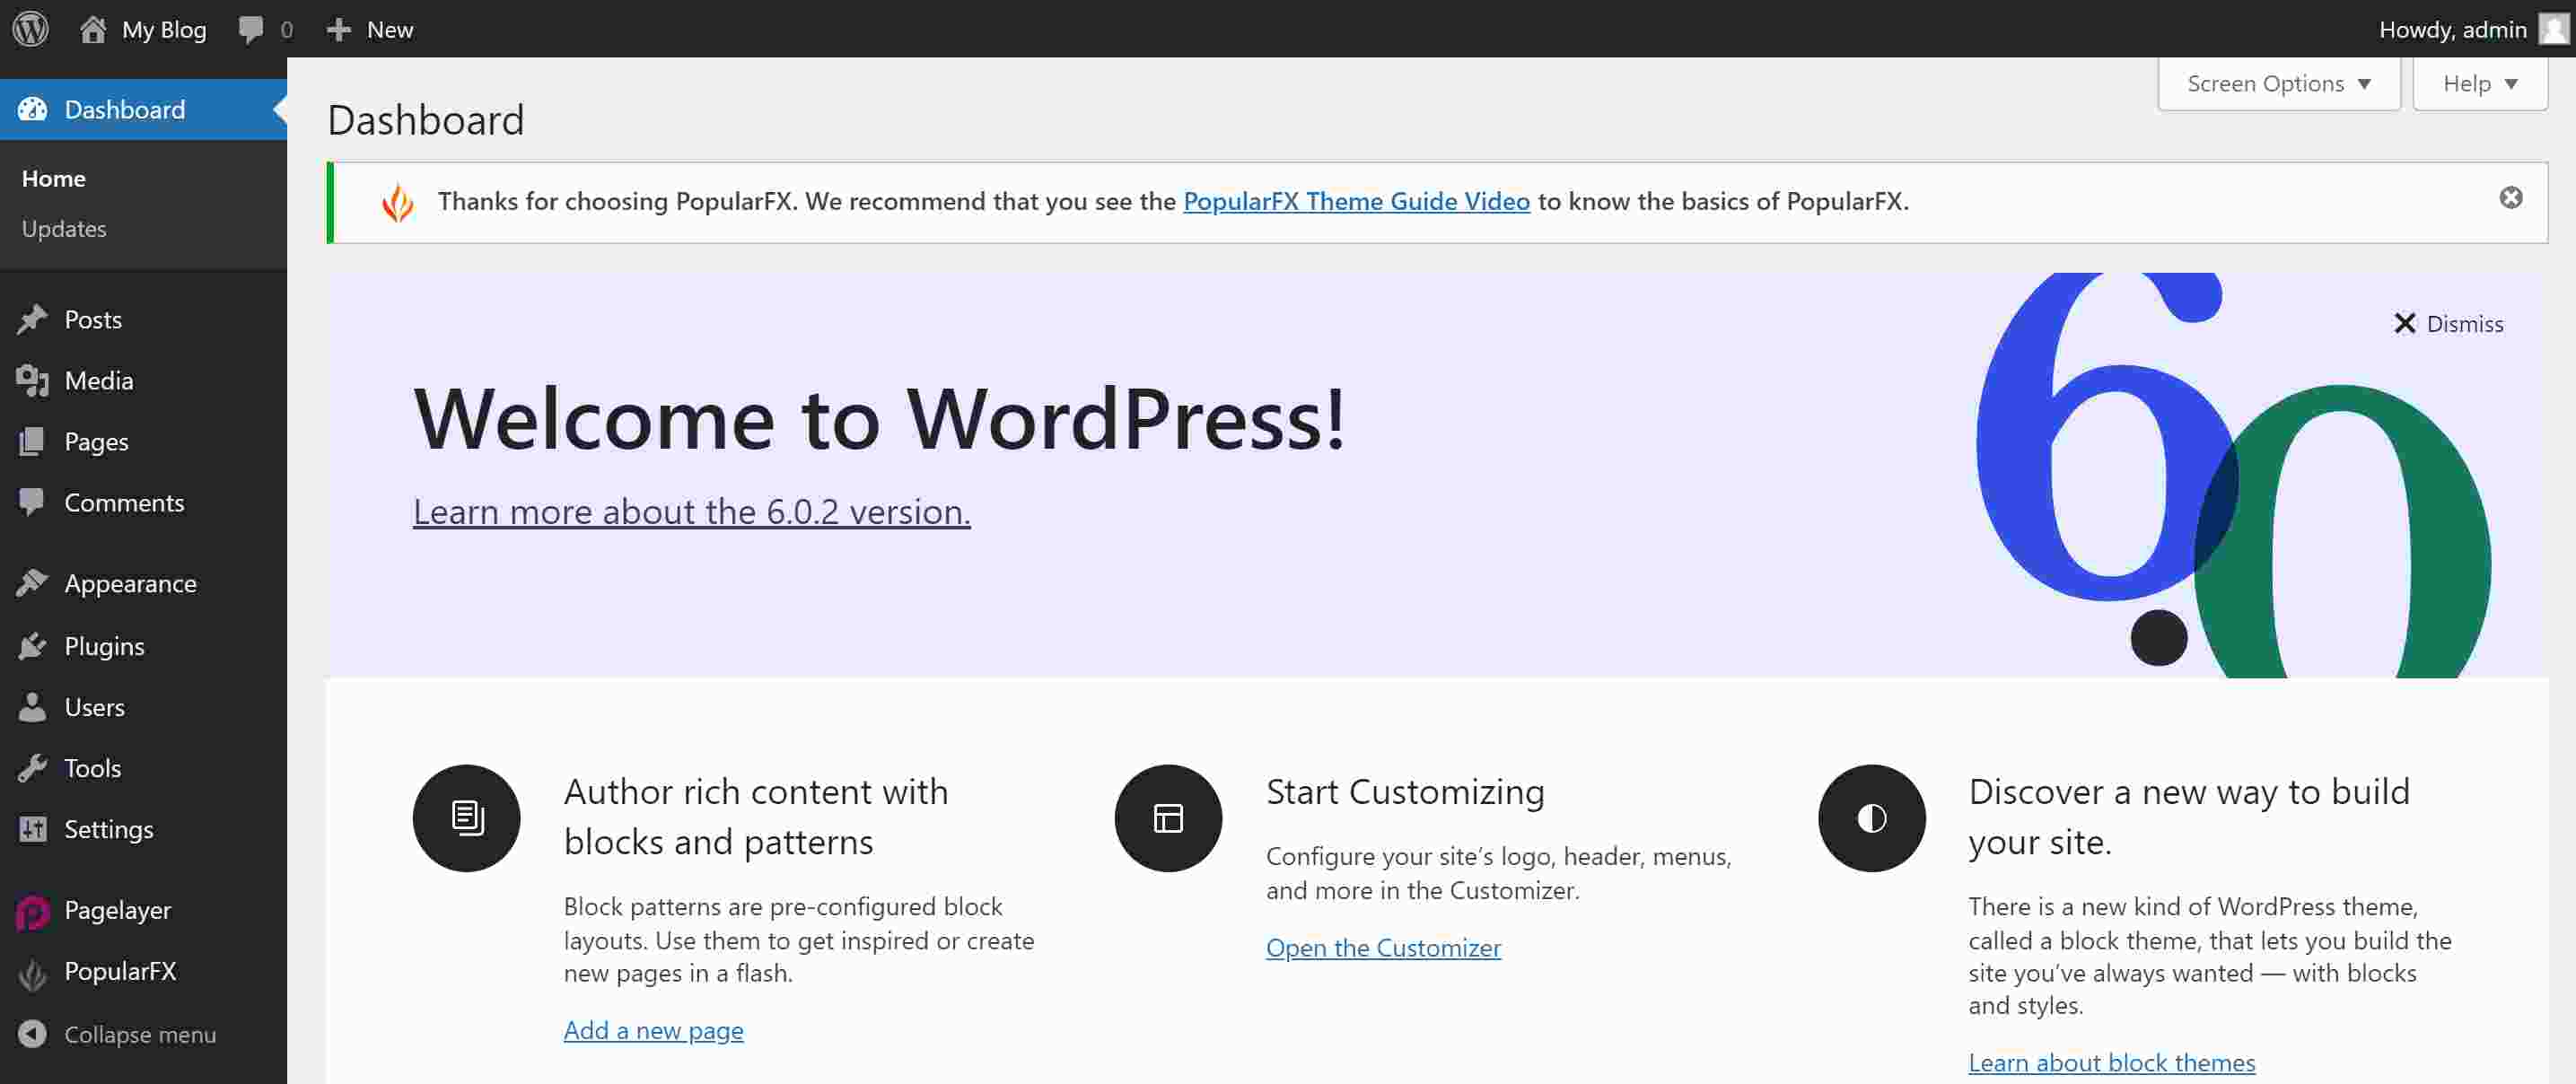This screenshot has width=2576, height=1084.
Task: Open the Appearance menu
Action: point(143,583)
